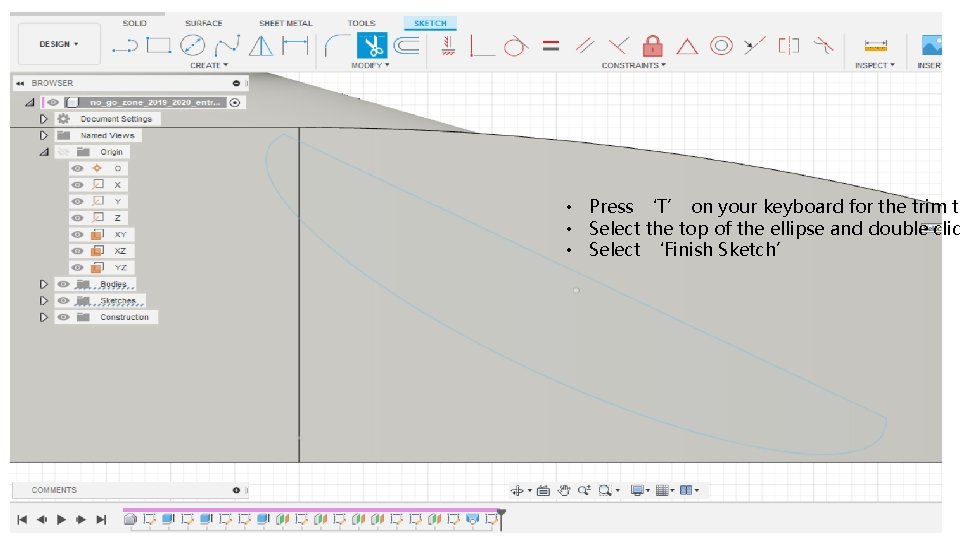Hide the Z axis
Viewport: 960px width, 540px height.
[77, 218]
